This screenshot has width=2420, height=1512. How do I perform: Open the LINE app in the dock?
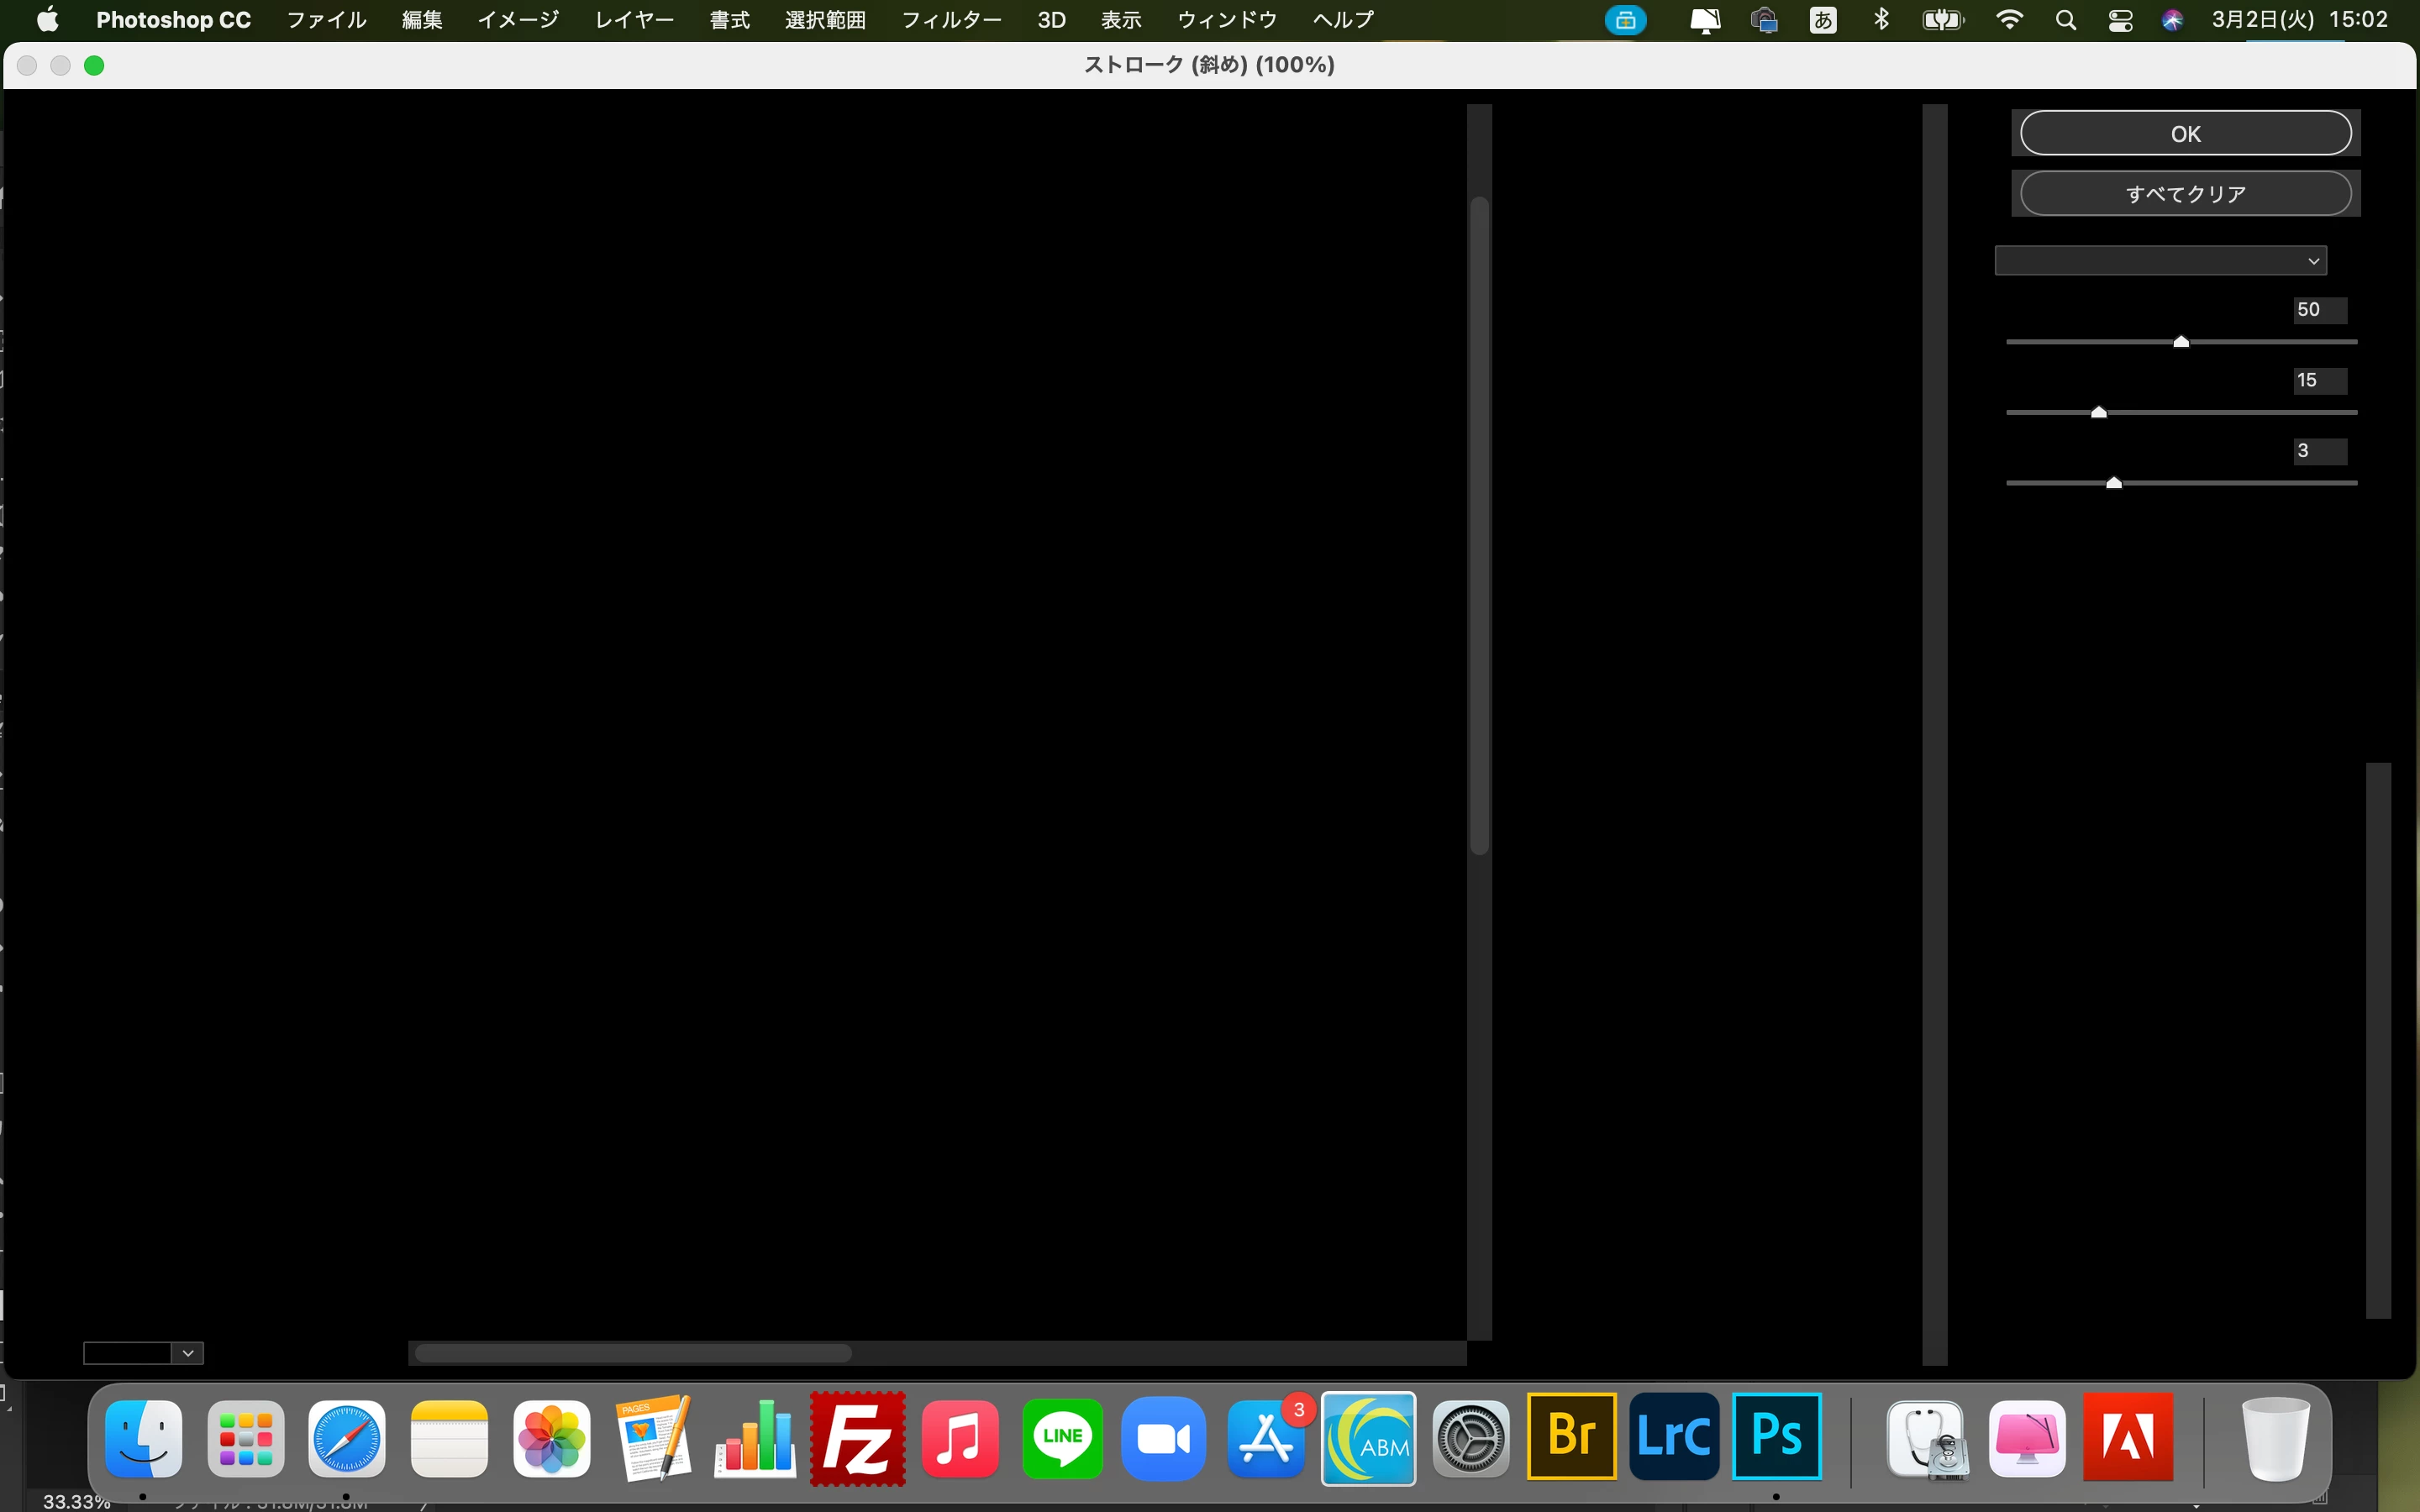pyautogui.click(x=1062, y=1439)
